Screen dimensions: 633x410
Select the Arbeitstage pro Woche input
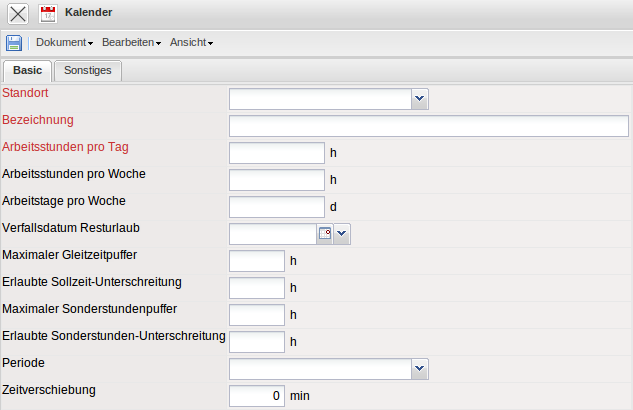276,206
